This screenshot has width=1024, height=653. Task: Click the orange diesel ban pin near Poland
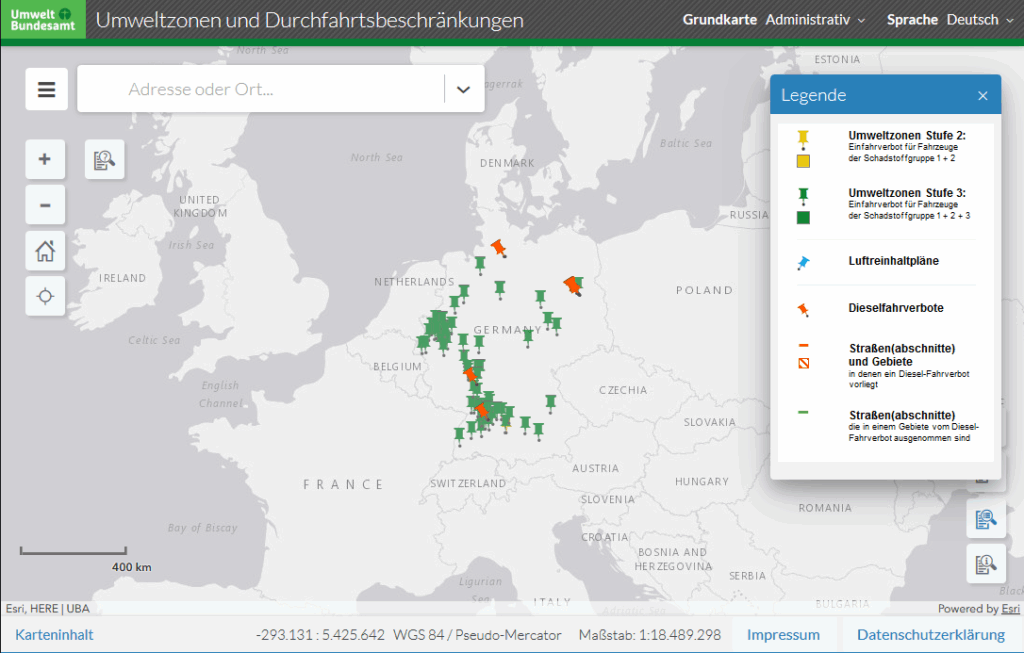click(x=572, y=286)
